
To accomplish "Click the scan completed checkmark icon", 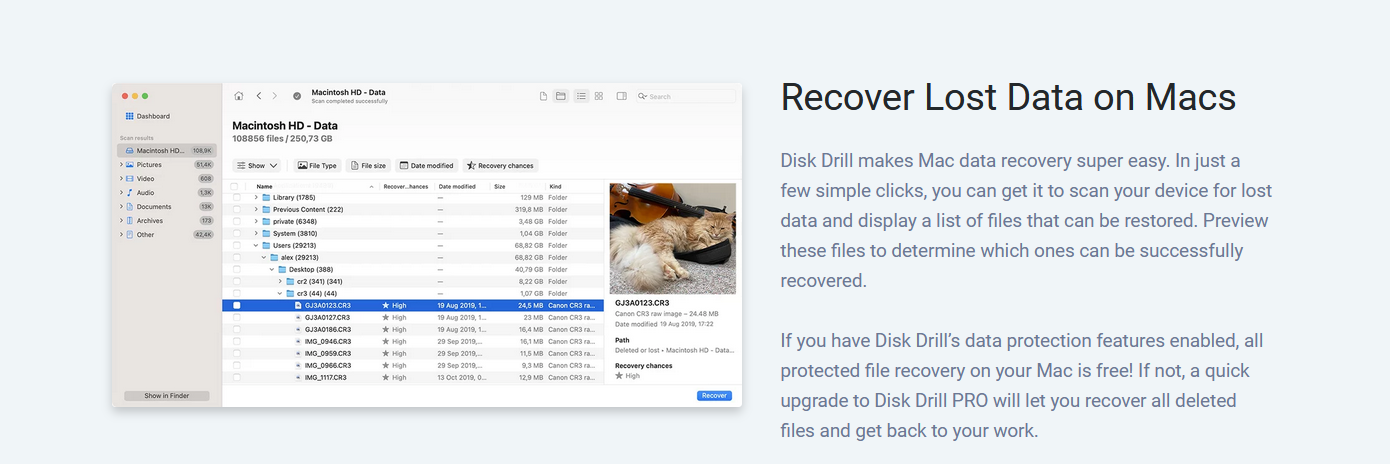I will click(297, 96).
